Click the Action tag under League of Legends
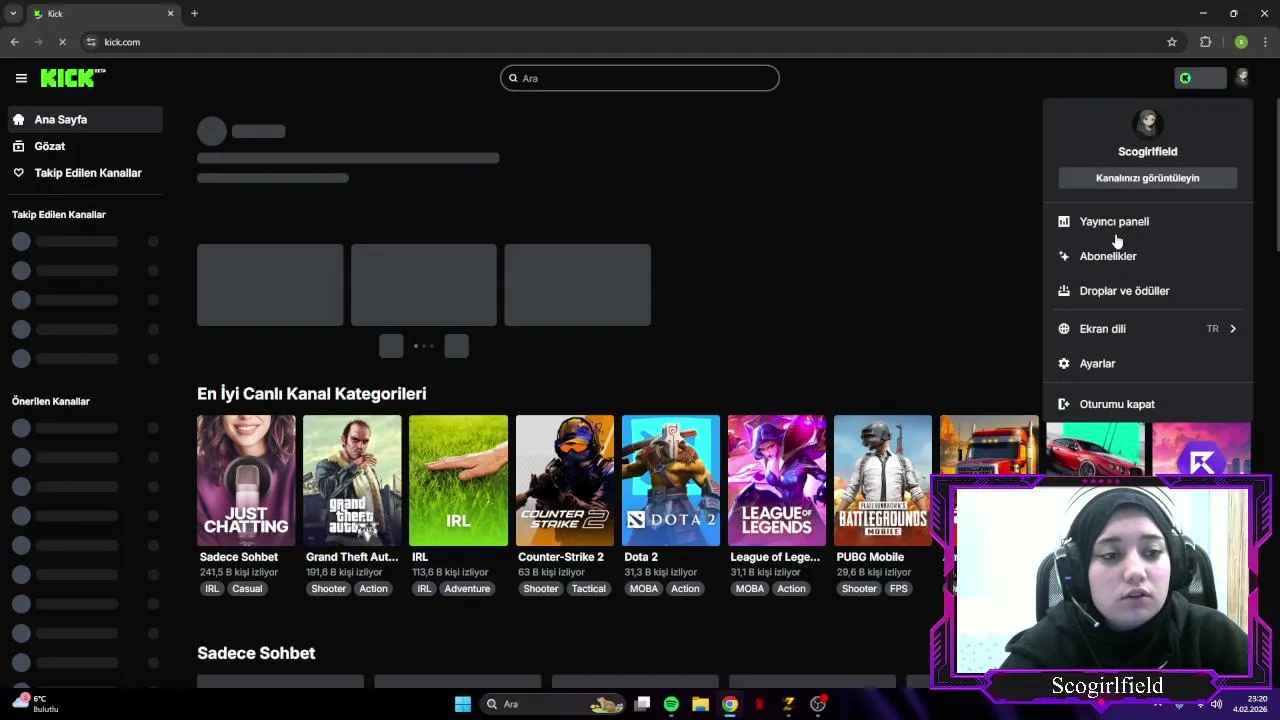Viewport: 1280px width, 720px height. click(791, 589)
